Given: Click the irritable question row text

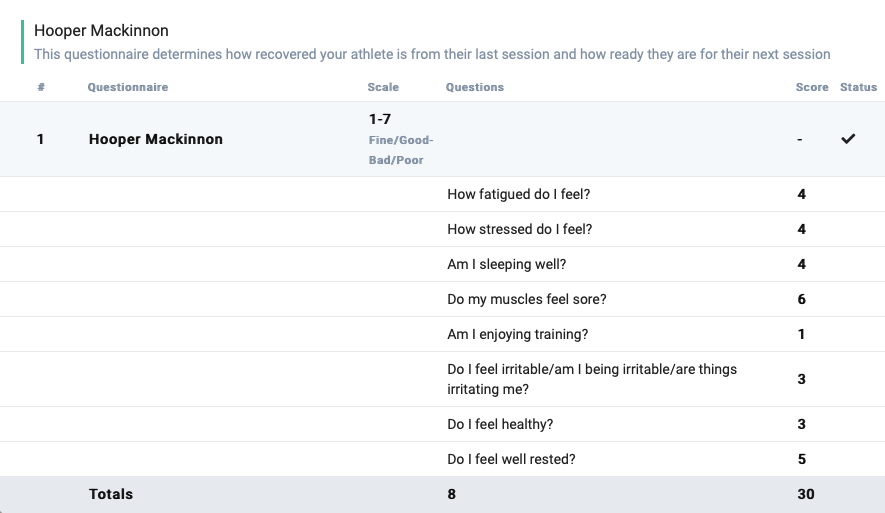Looking at the screenshot, I should click(592, 379).
